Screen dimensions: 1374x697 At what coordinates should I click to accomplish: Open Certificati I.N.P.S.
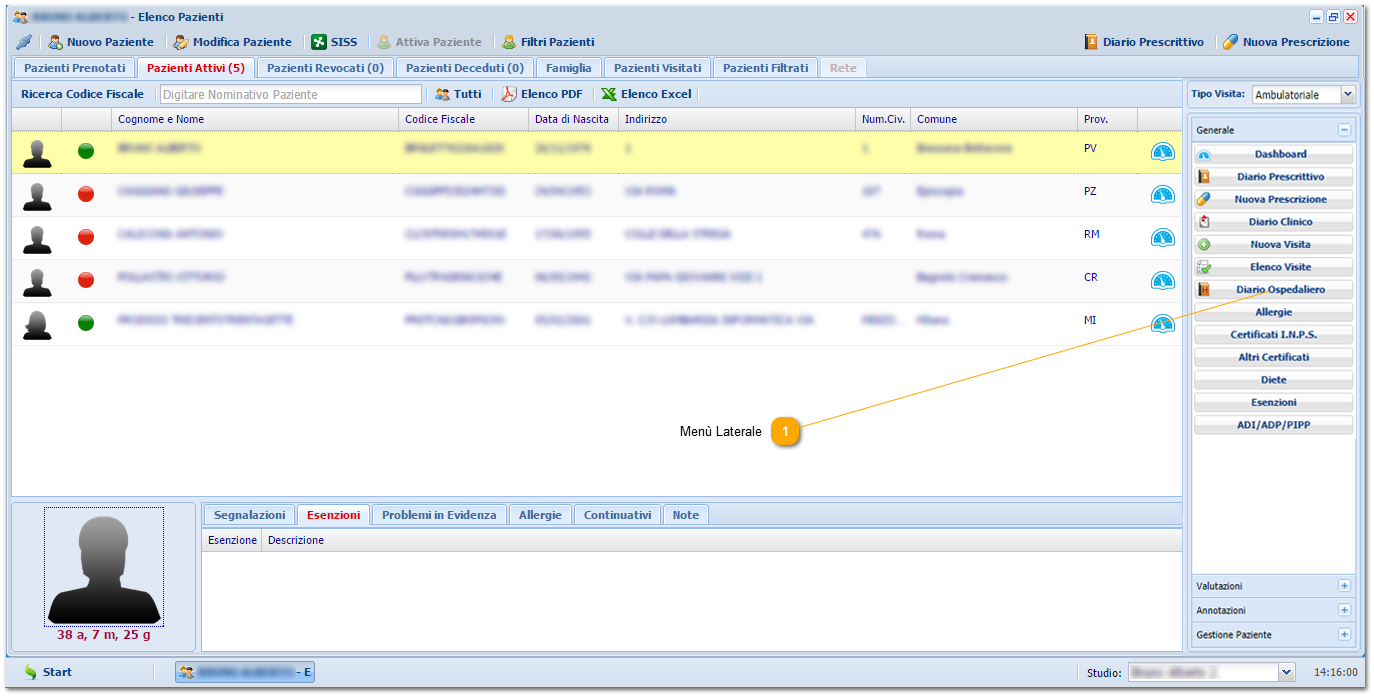pos(1273,335)
